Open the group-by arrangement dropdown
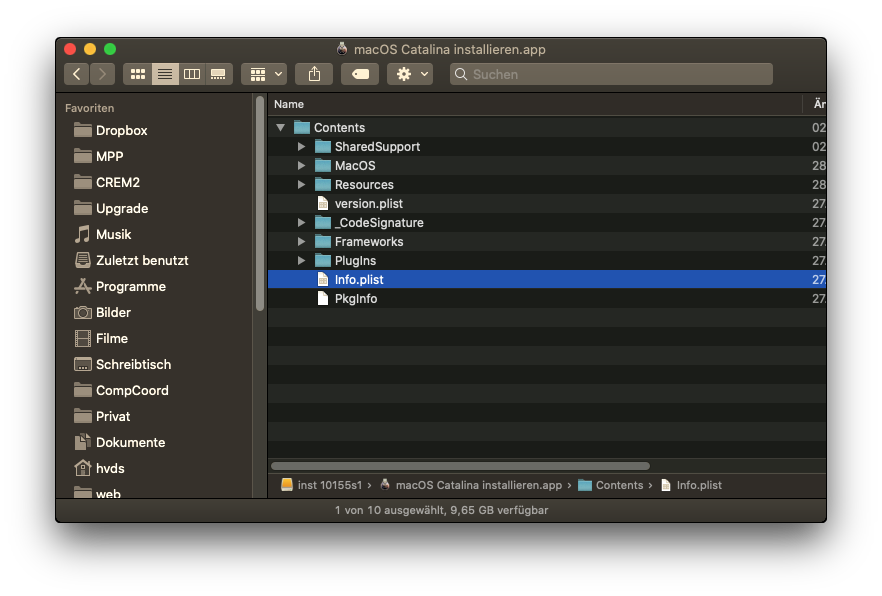Image resolution: width=882 pixels, height=596 pixels. tap(264, 74)
